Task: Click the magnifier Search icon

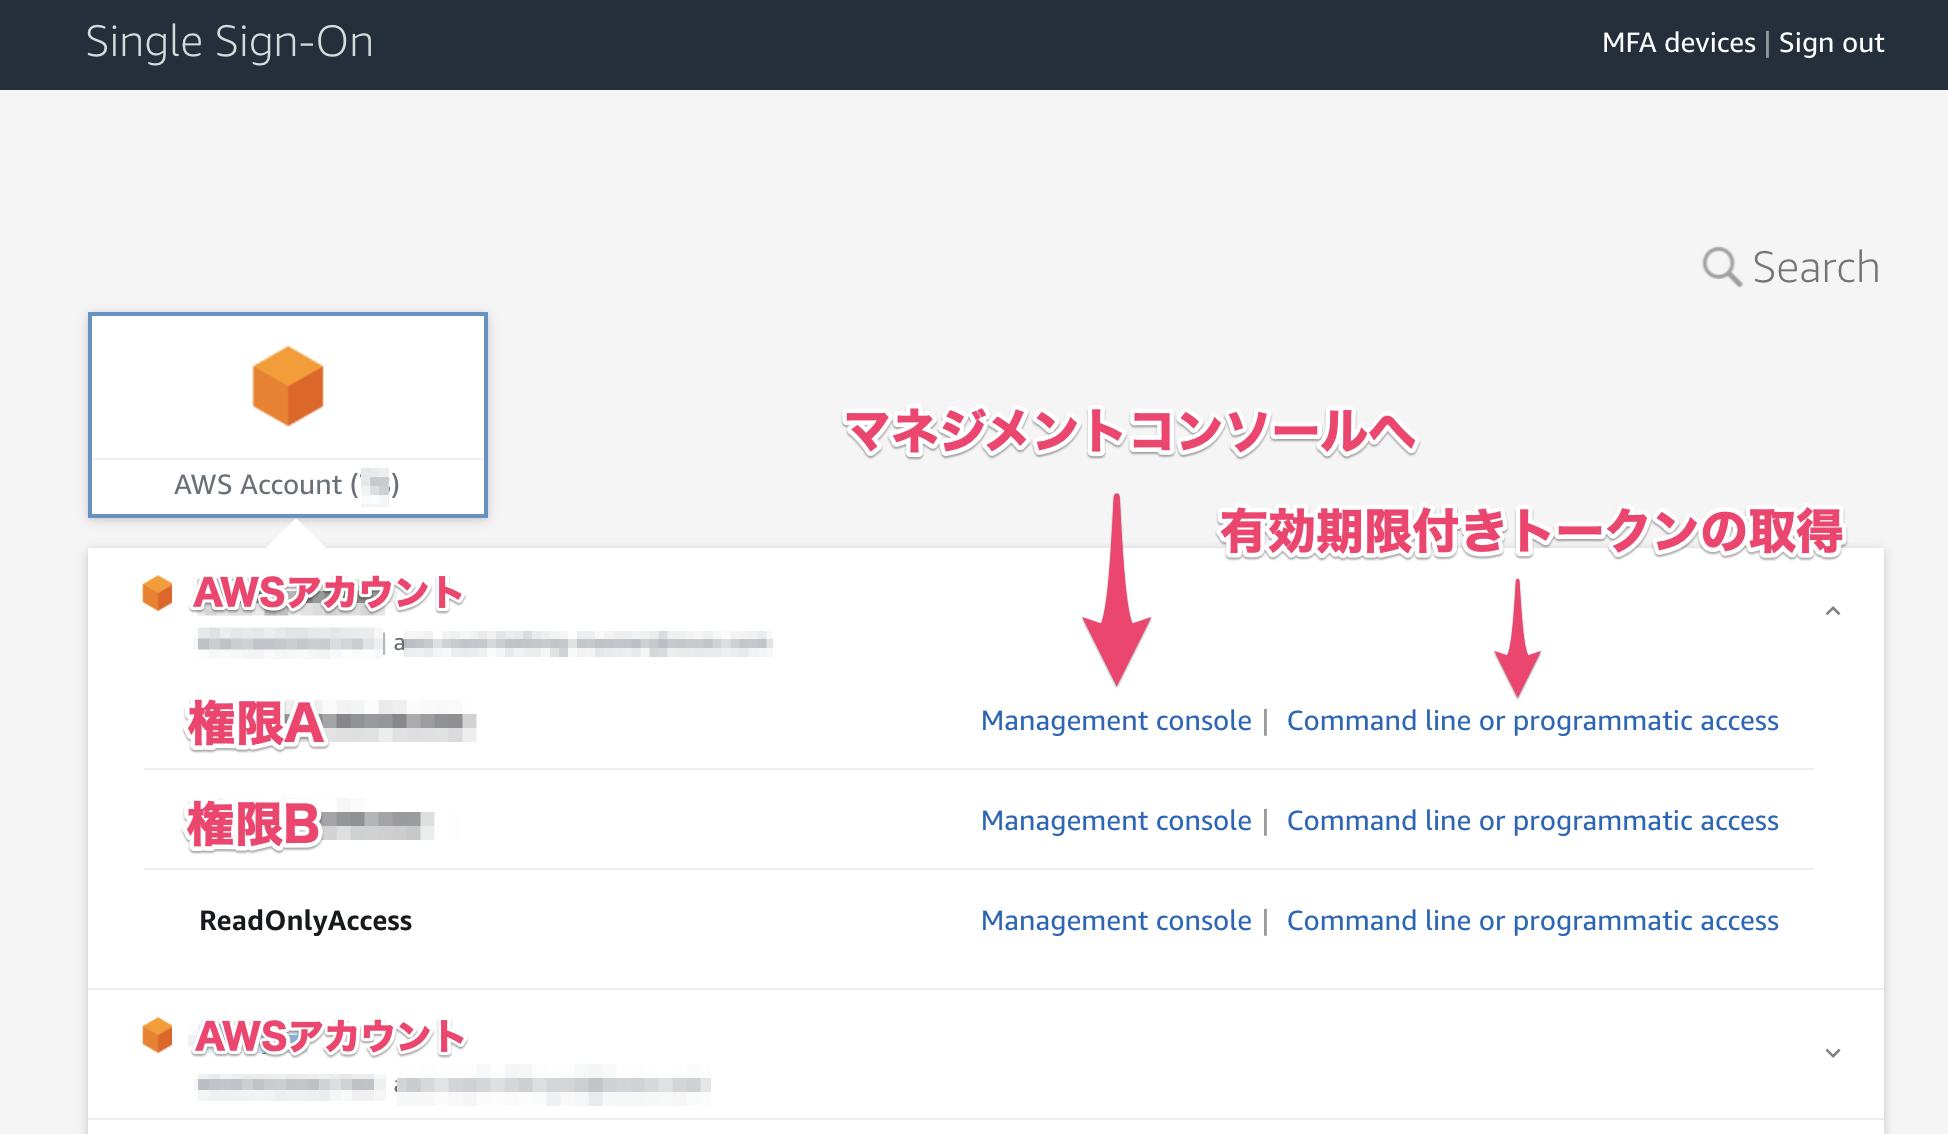Action: click(1721, 267)
